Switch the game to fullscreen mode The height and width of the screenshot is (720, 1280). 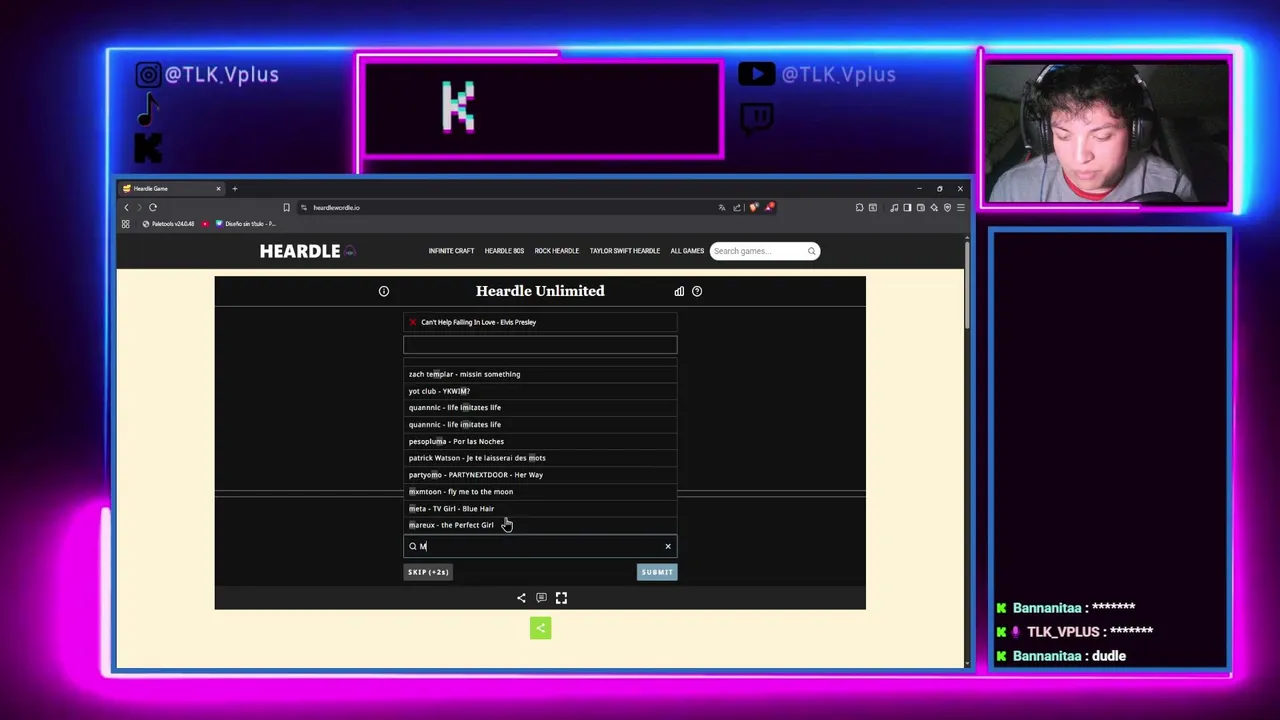561,598
